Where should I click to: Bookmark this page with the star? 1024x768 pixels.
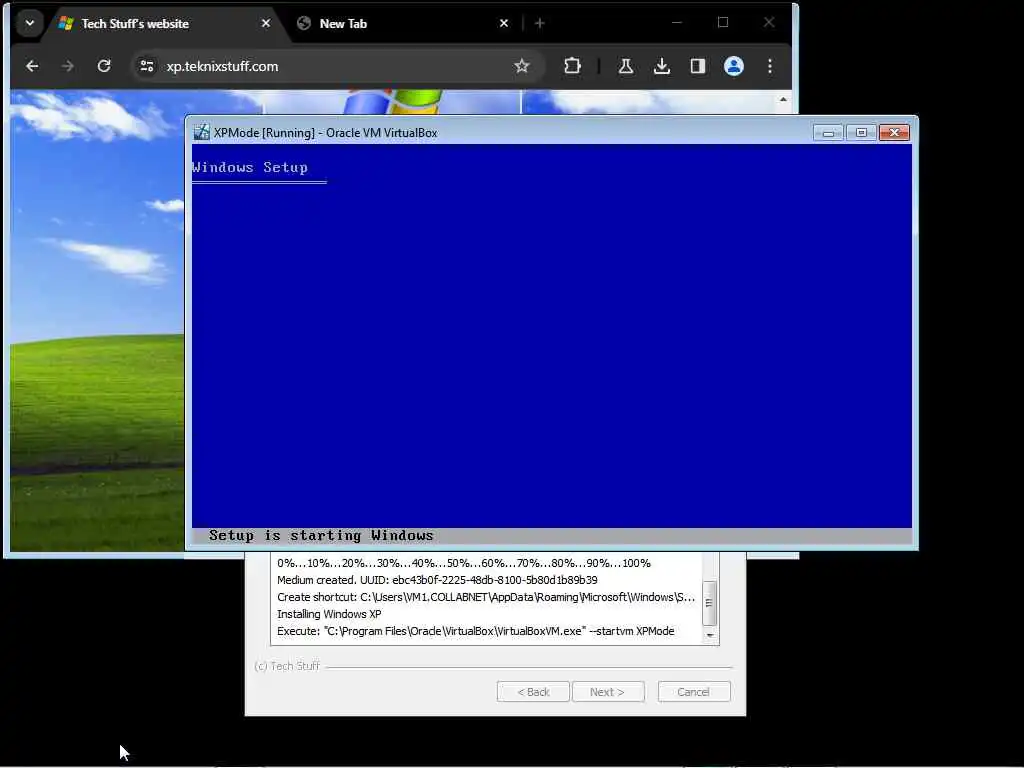point(521,66)
